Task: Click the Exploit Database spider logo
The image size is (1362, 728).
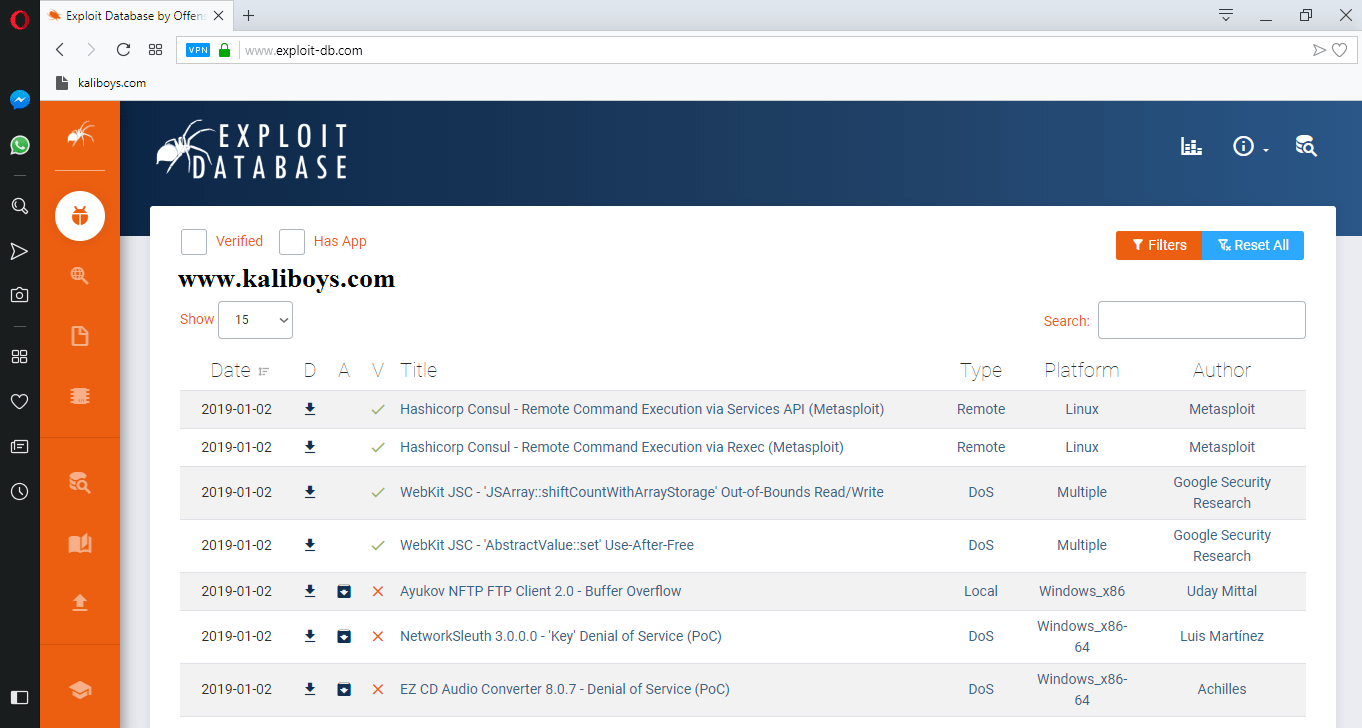Action: [252, 151]
